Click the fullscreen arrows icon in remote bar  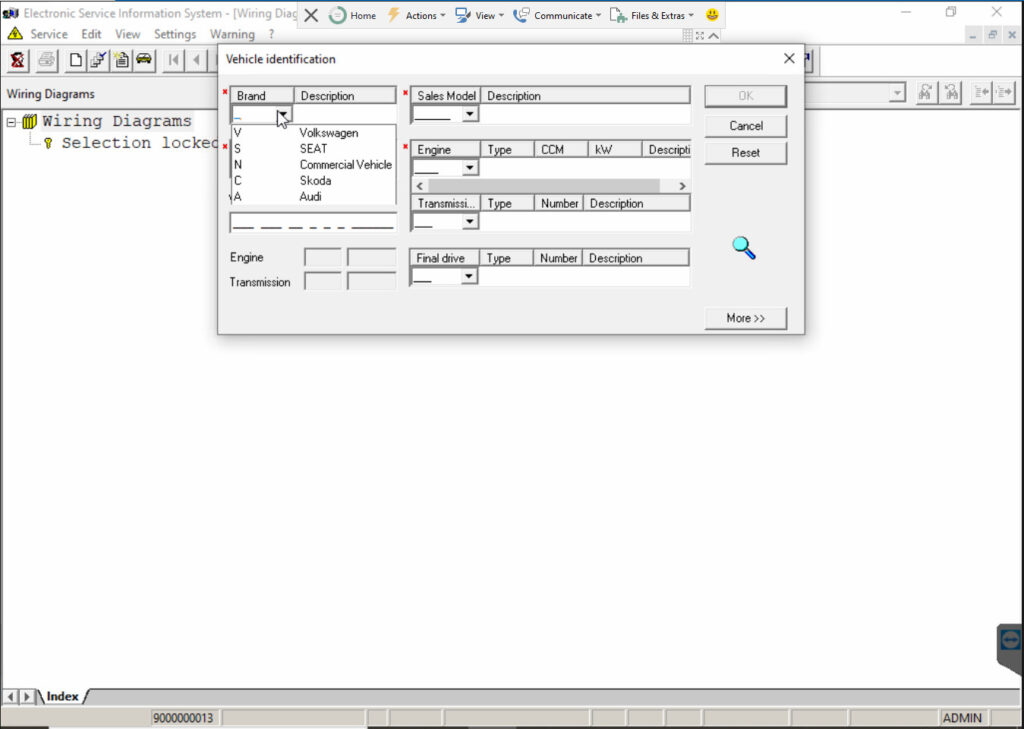[x=700, y=35]
